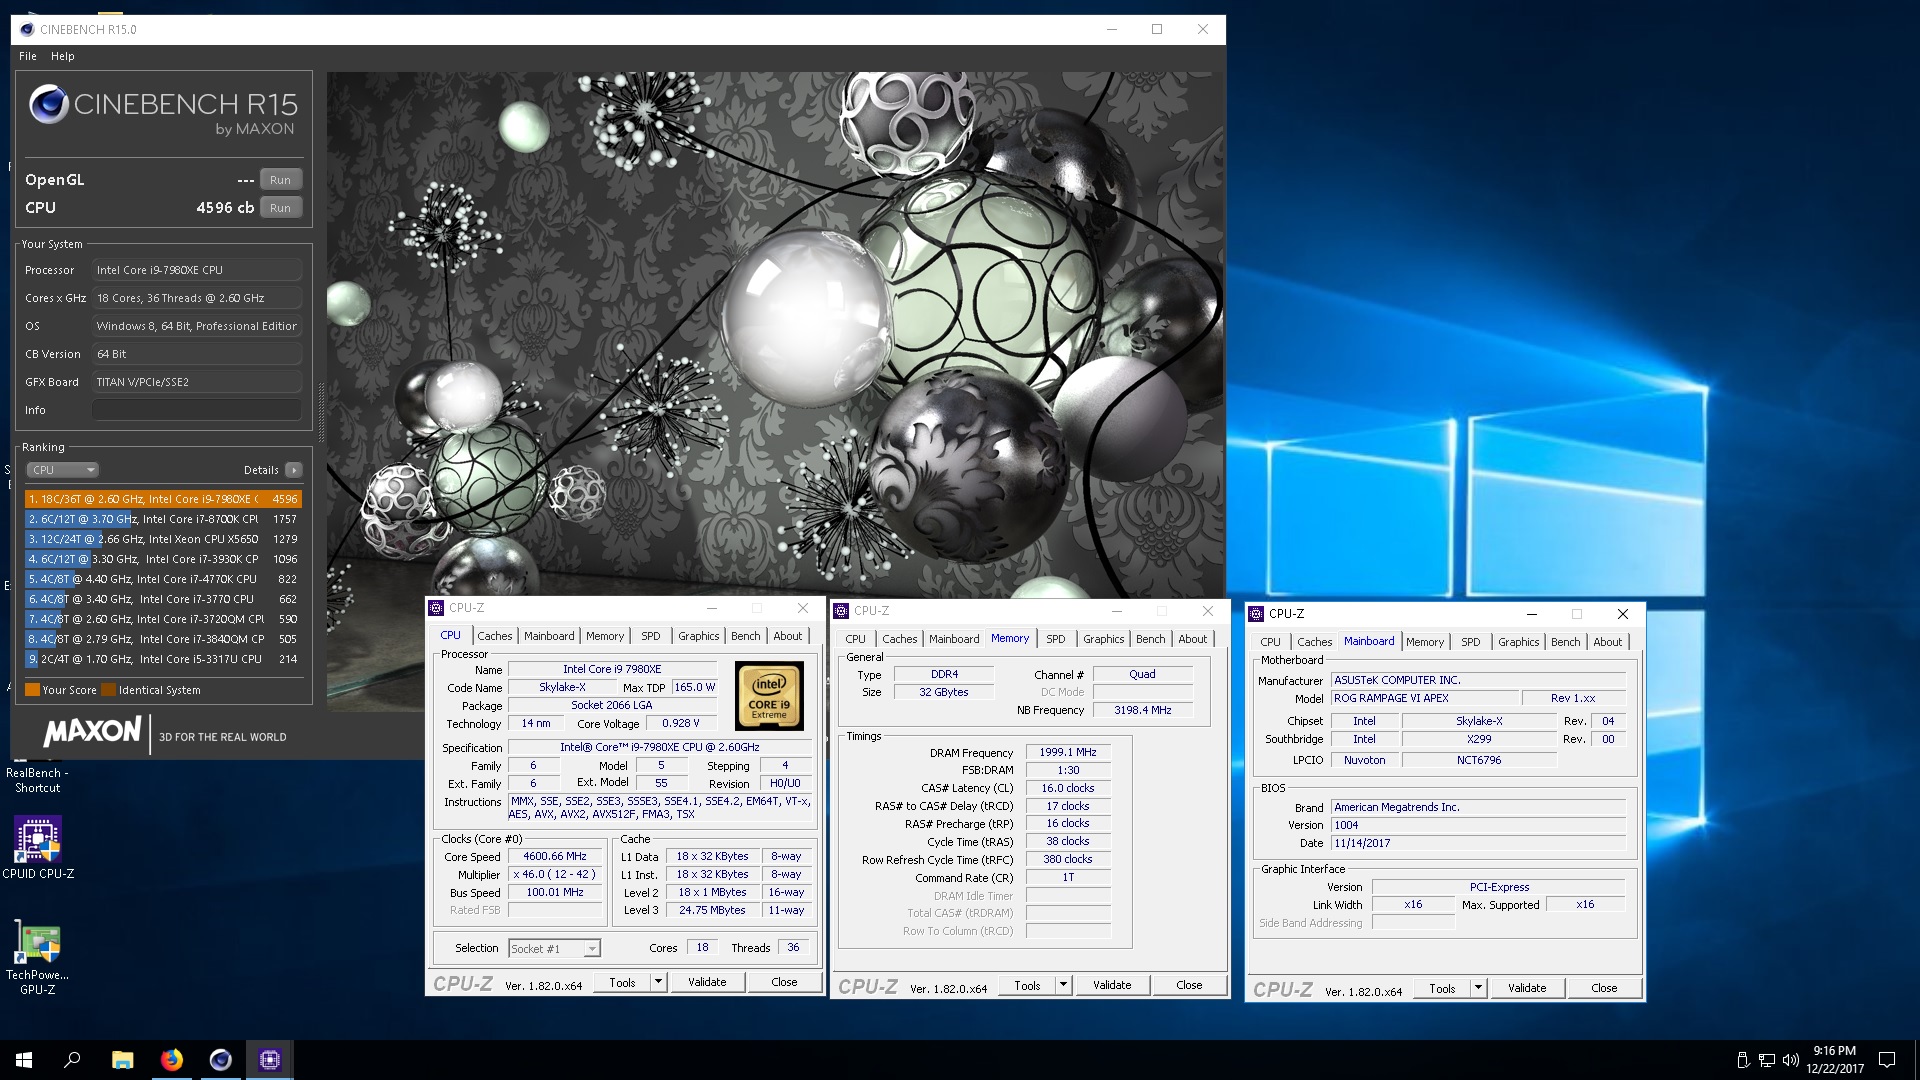Open the CPUID CPU-Z desktop icon
The width and height of the screenshot is (1920, 1080).
(38, 847)
